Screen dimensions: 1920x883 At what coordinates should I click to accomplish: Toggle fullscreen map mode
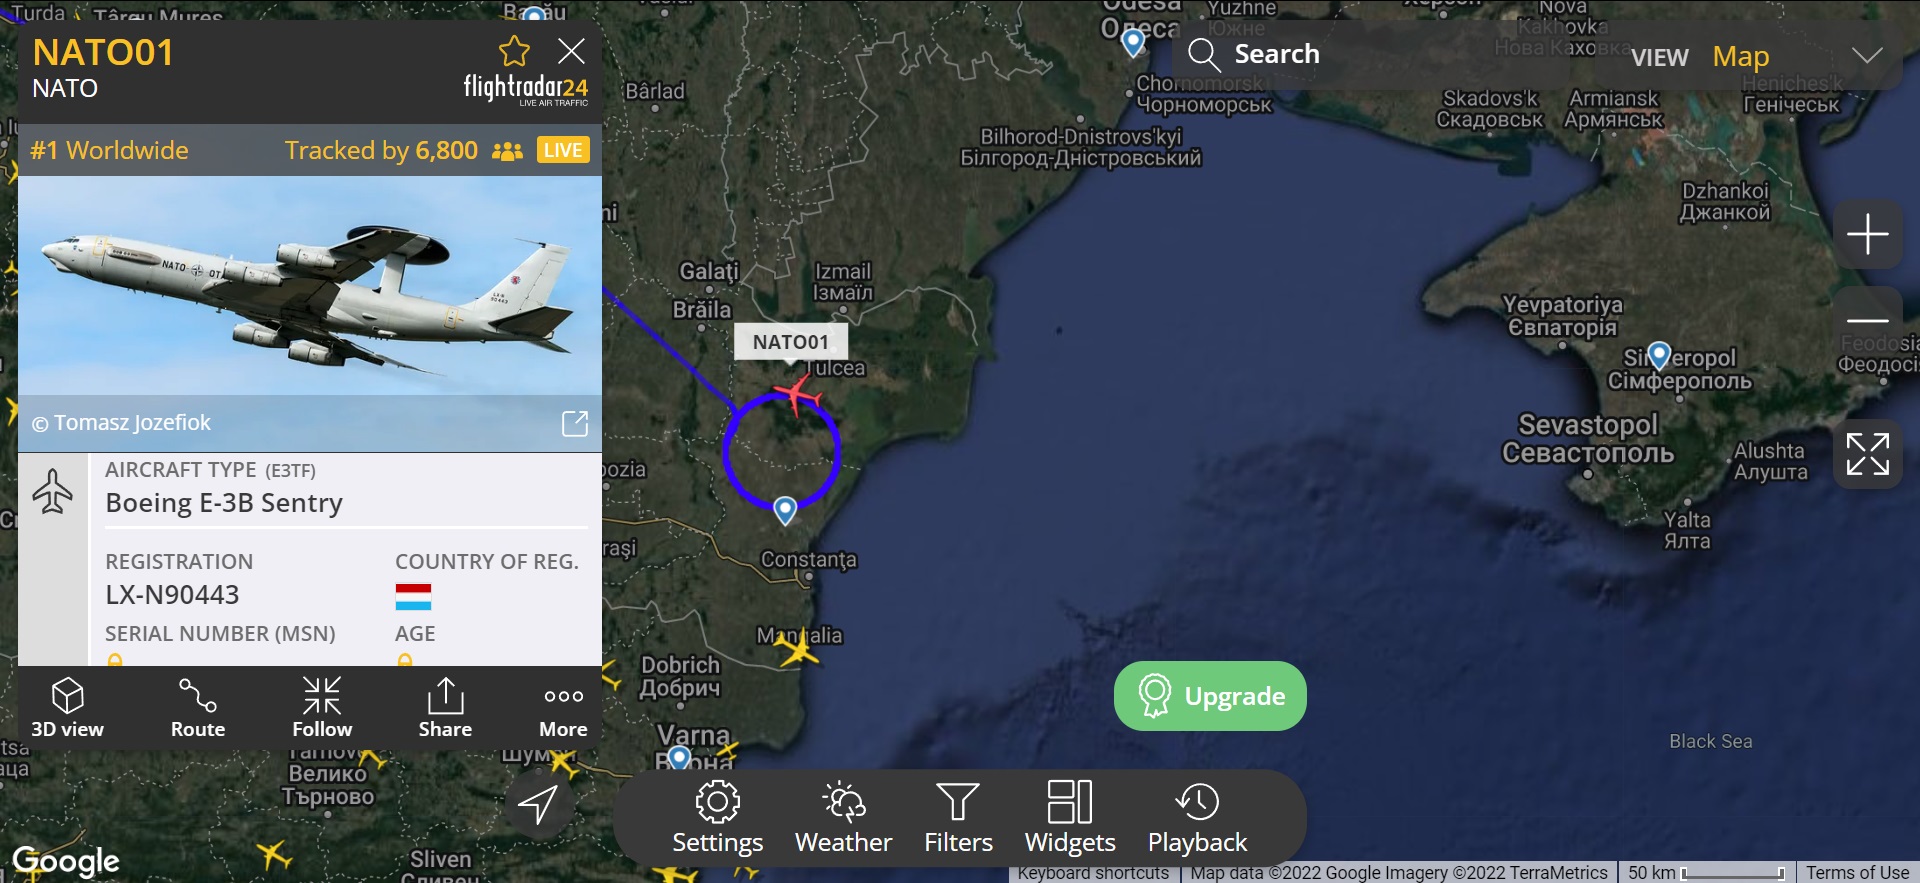point(1867,454)
